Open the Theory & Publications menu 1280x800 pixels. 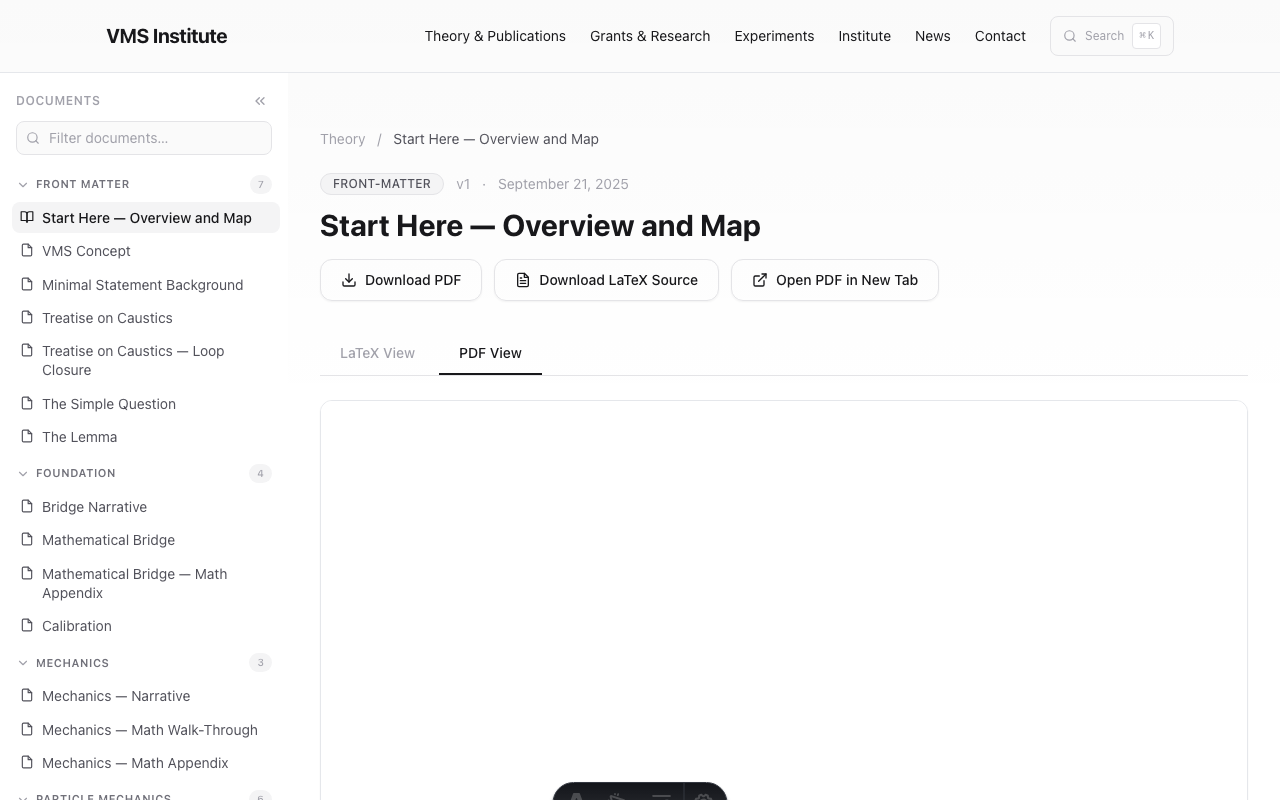(495, 36)
